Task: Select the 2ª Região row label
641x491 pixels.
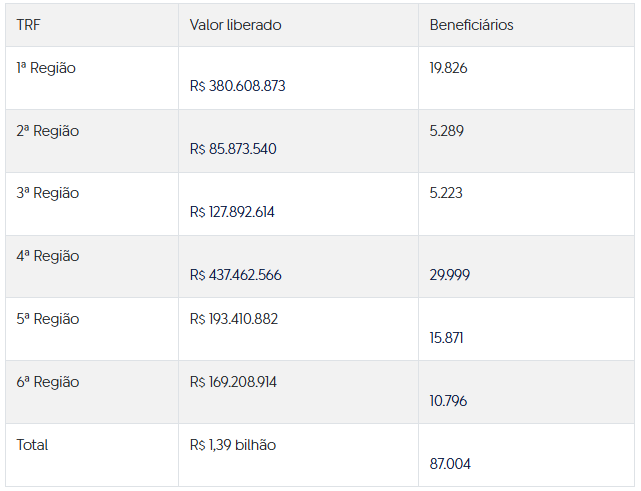Action: (47, 131)
